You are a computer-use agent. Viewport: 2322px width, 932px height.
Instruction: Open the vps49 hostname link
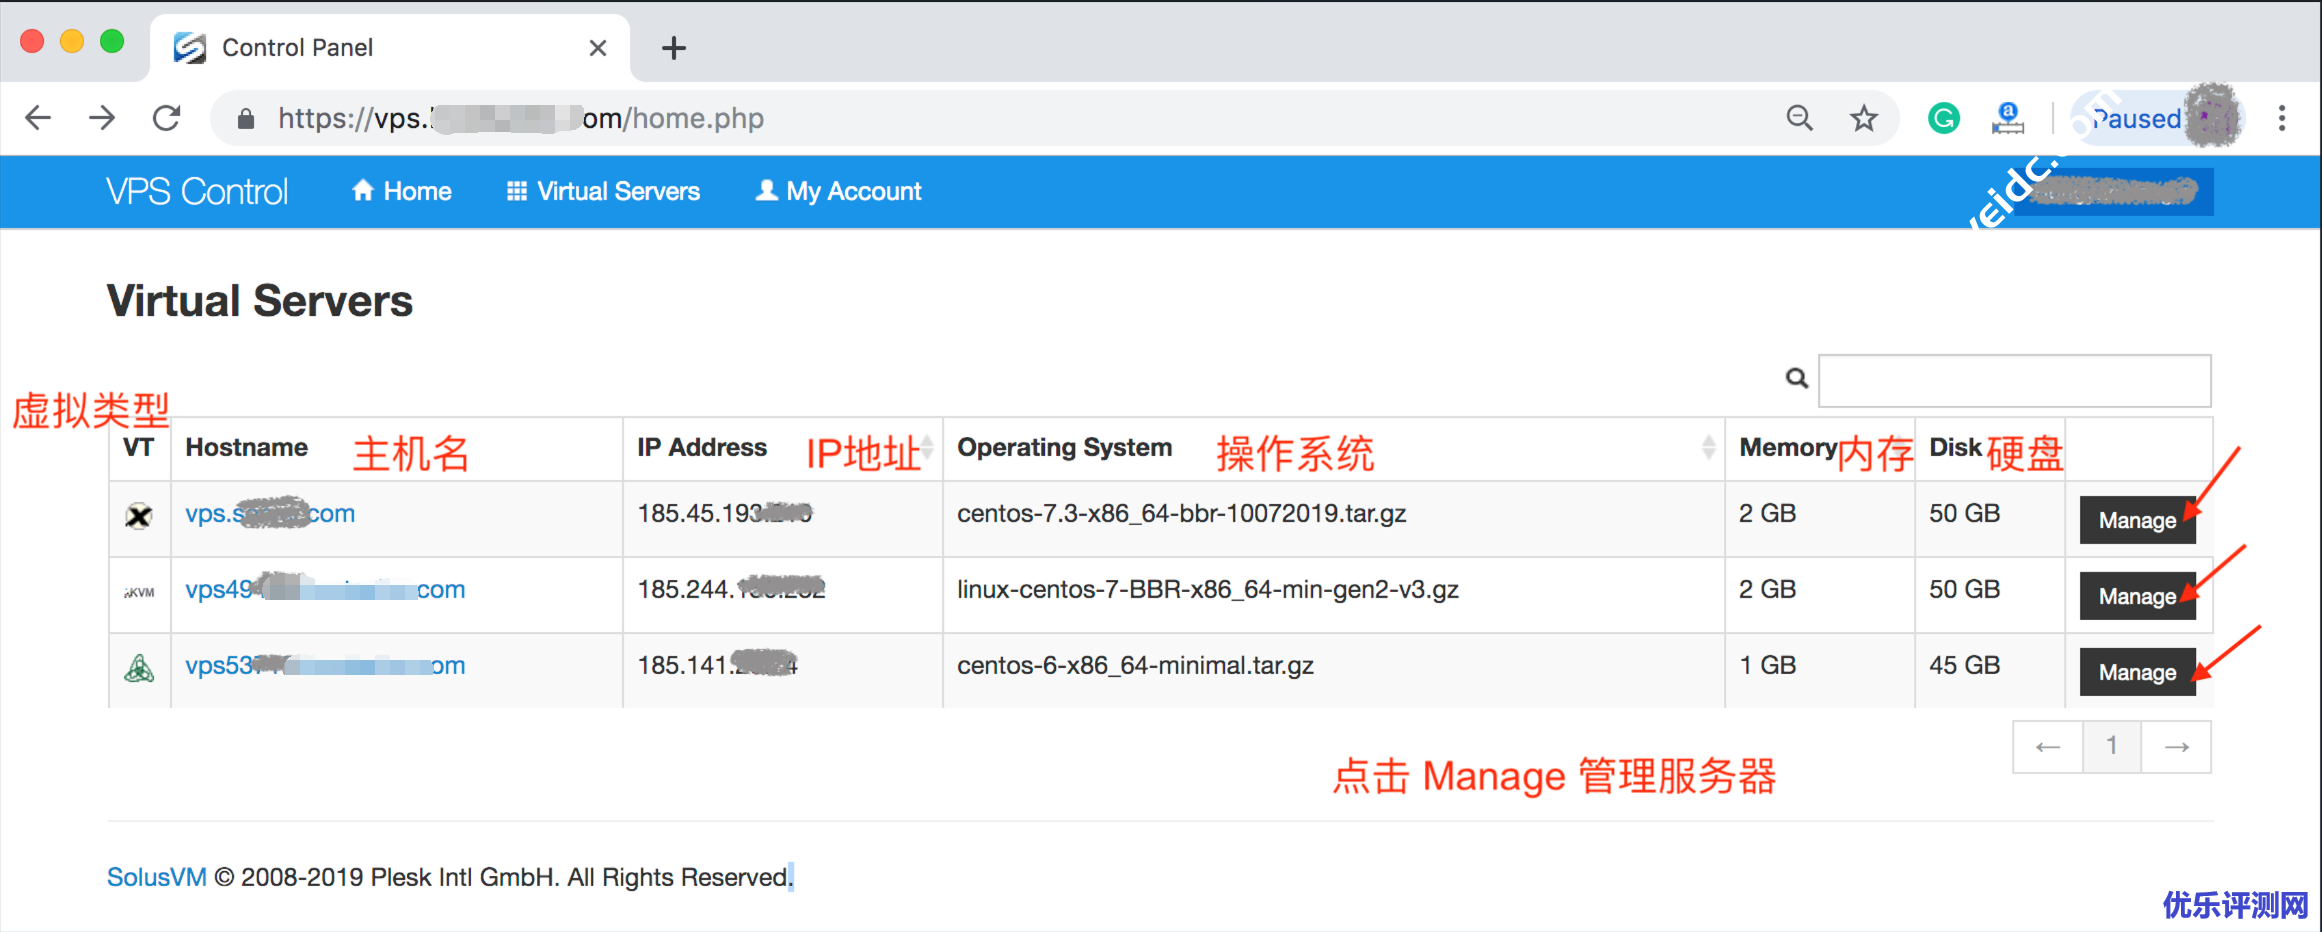coord(325,590)
